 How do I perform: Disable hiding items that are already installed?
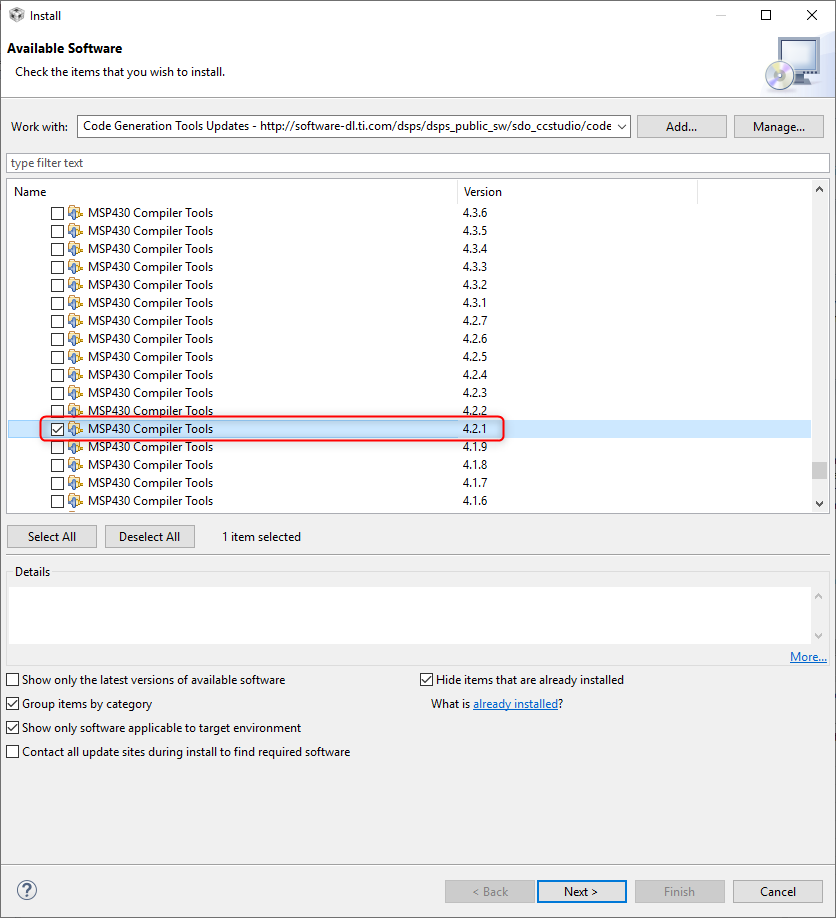426,679
